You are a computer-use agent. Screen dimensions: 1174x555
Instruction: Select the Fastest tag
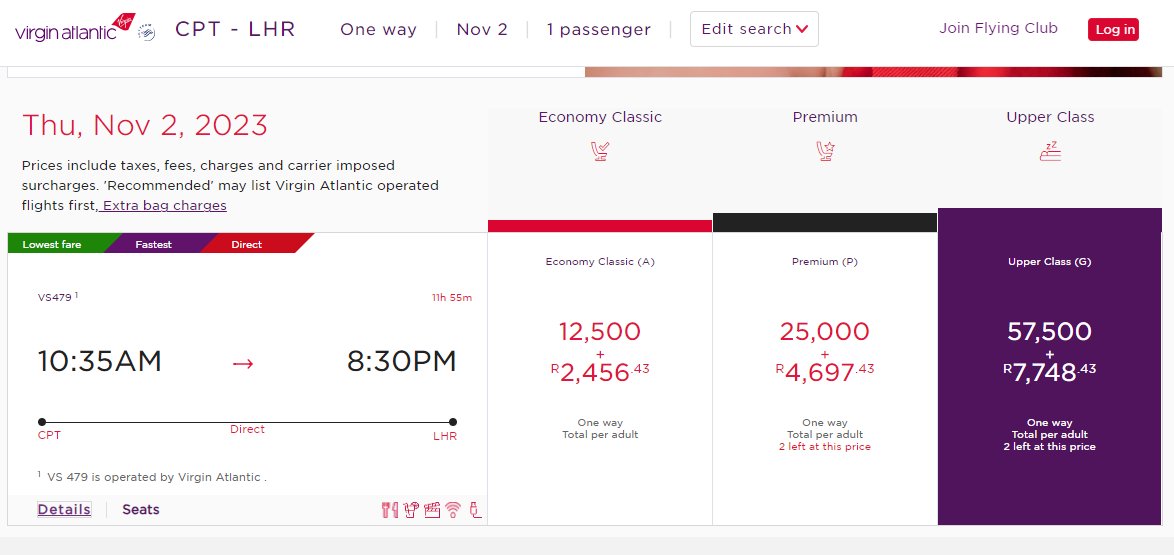coord(153,244)
